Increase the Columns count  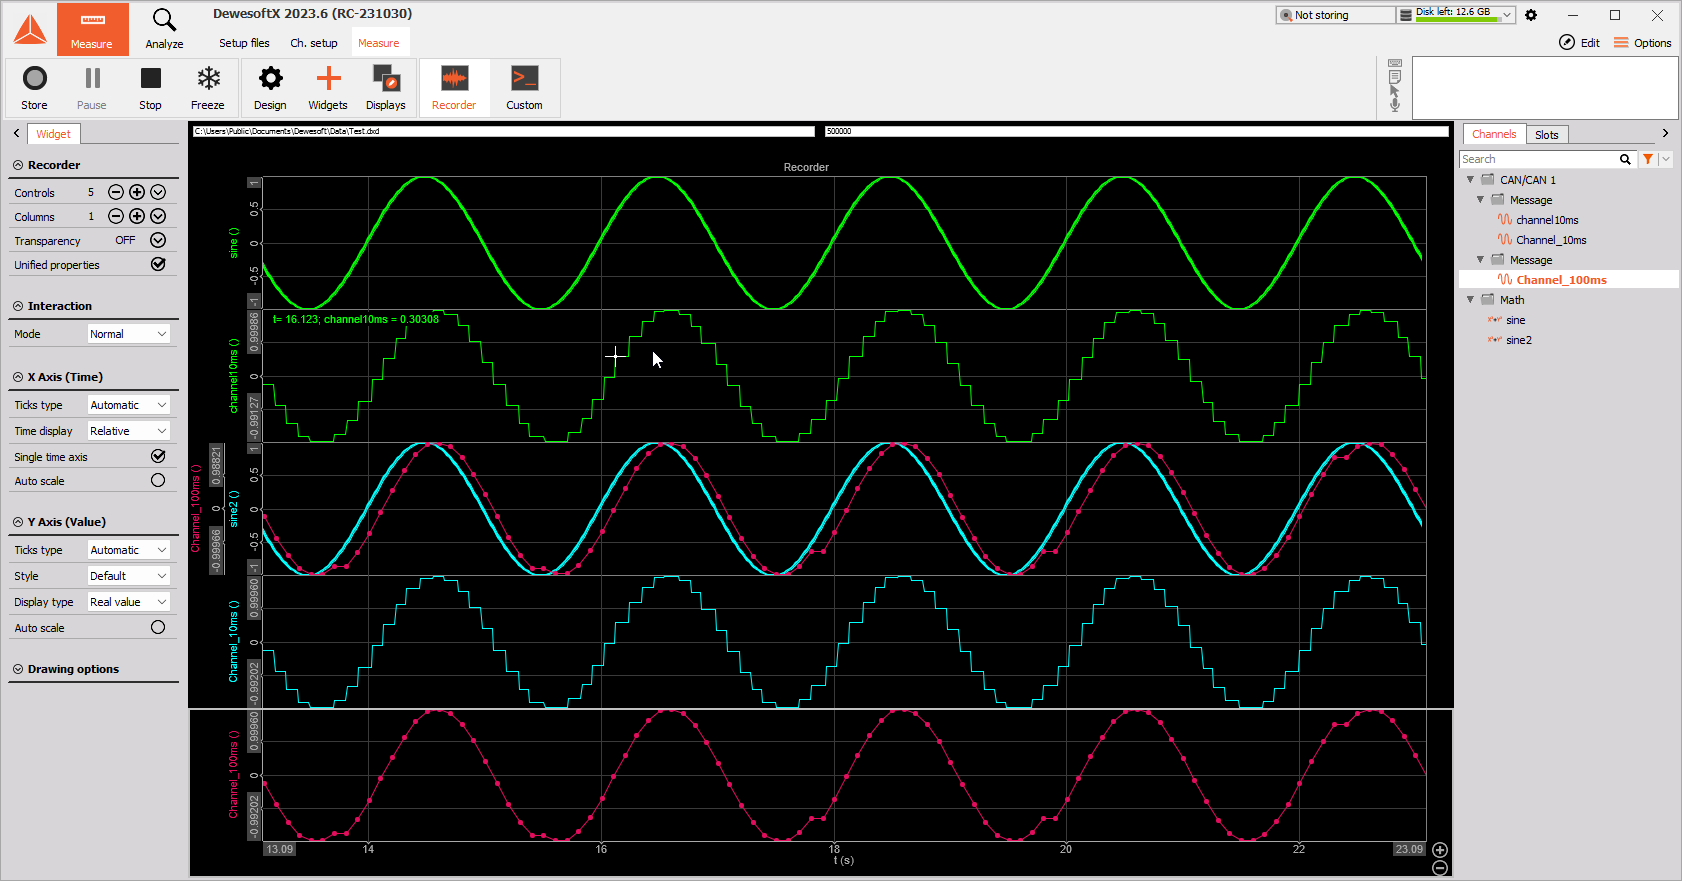coord(137,216)
